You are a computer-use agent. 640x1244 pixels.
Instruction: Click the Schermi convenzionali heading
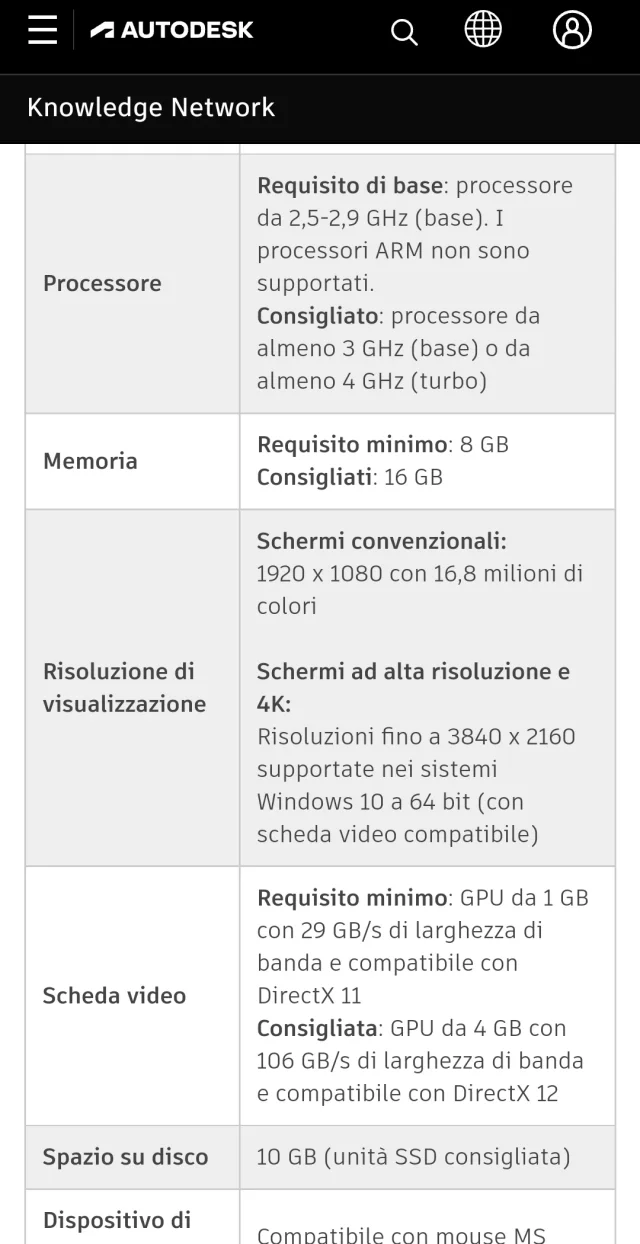(382, 541)
